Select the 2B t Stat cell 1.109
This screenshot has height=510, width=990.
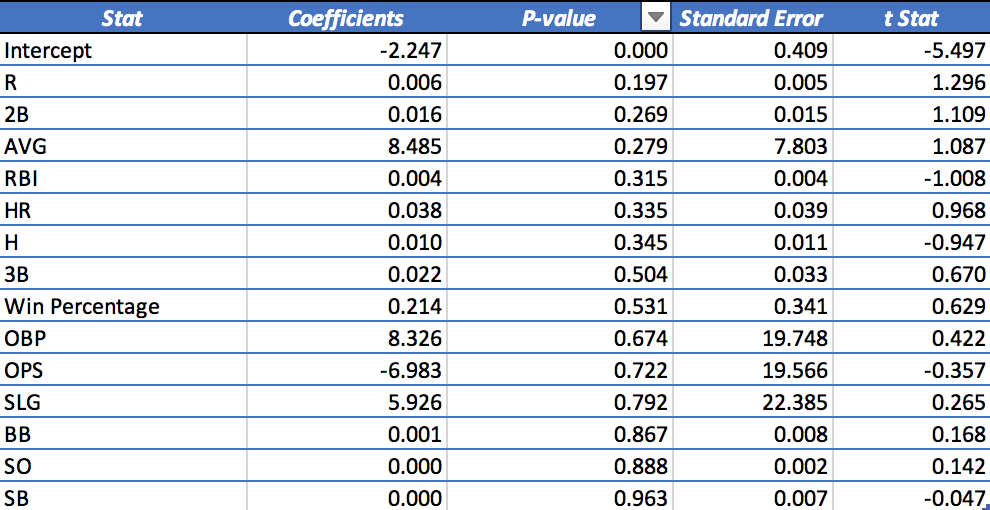[911, 114]
